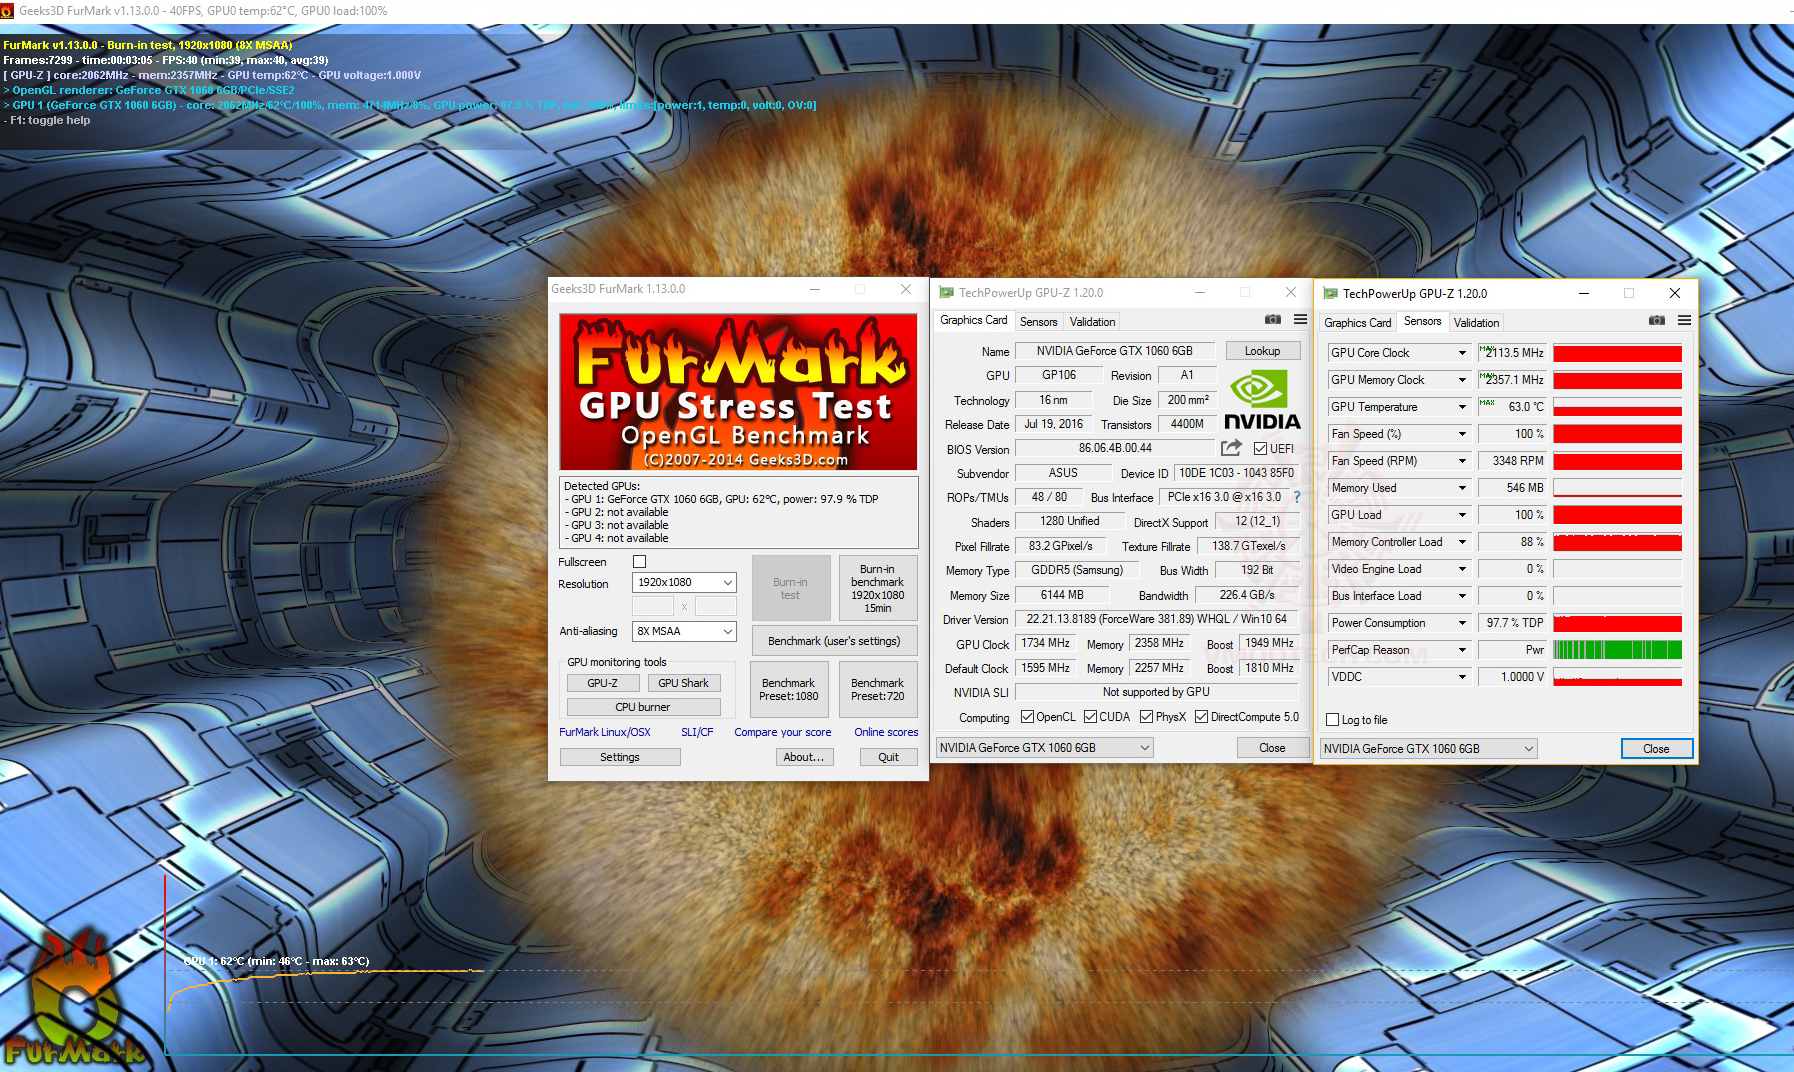The width and height of the screenshot is (1794, 1072).
Task: Open the hamburger menu in the GPU-Z Sensors window
Action: click(1684, 321)
